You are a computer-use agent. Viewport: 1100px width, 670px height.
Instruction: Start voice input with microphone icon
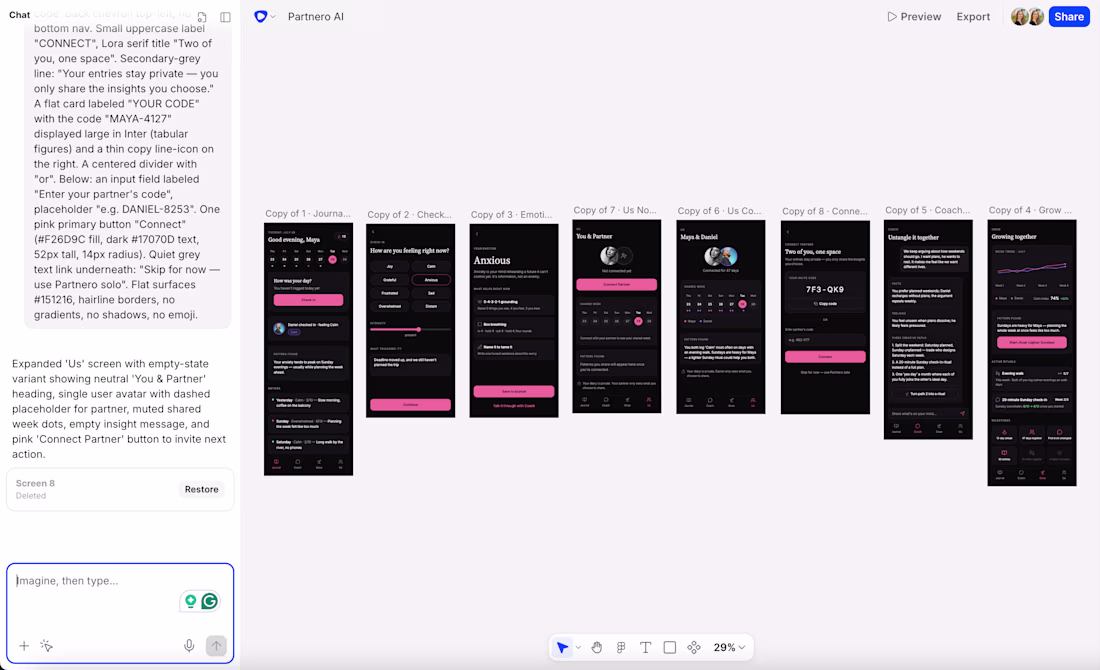point(189,646)
